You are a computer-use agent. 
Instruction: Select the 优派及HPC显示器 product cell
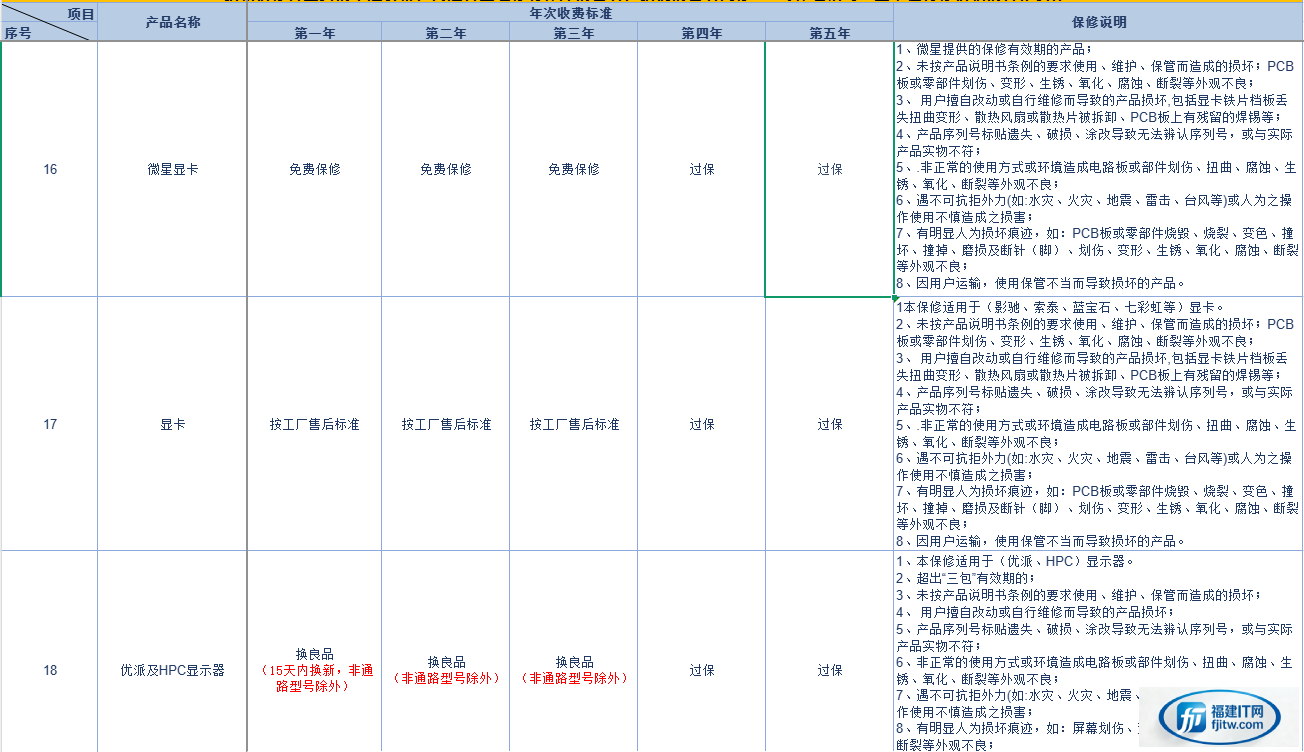(172, 670)
